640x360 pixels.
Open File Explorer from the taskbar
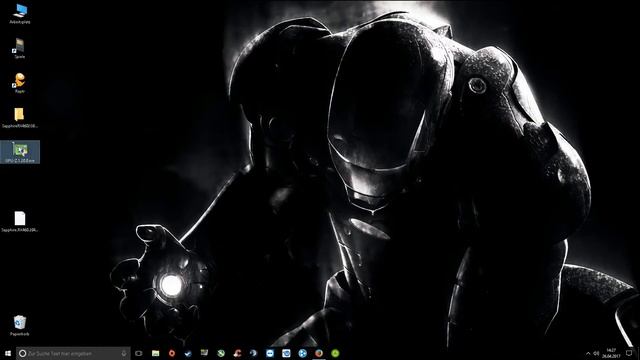pos(156,353)
